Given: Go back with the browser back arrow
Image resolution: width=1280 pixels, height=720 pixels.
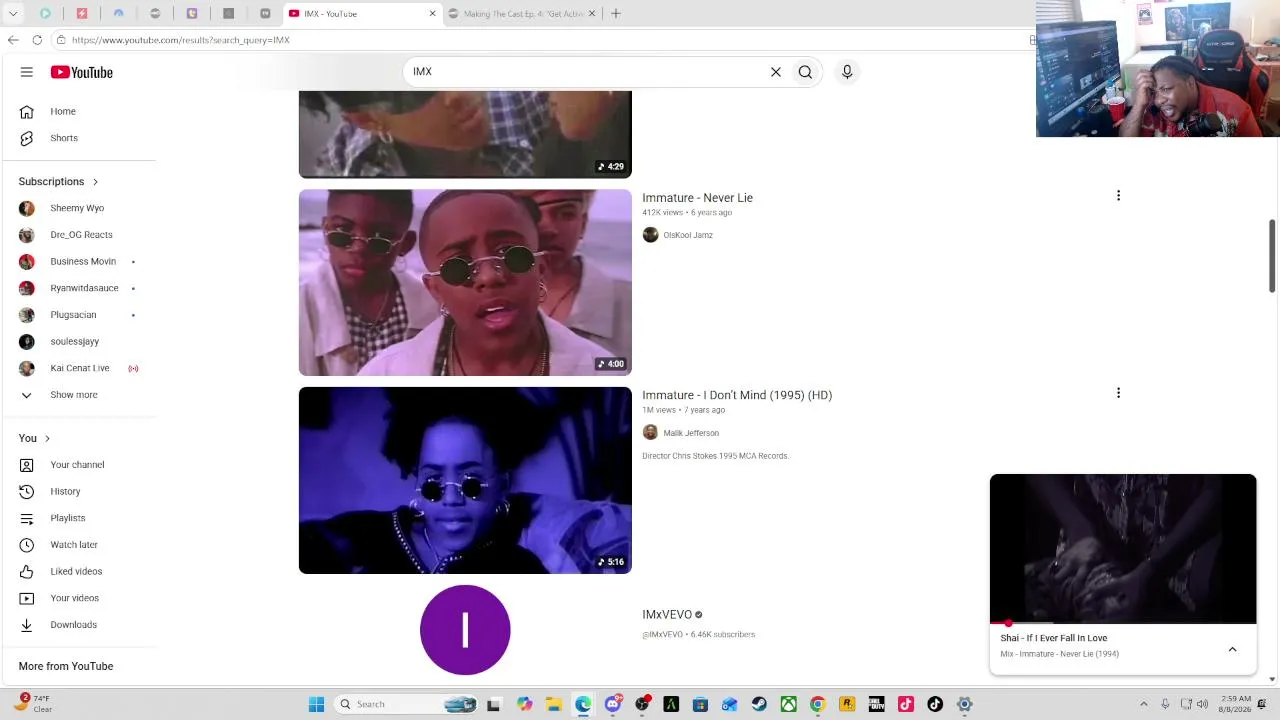Looking at the screenshot, I should (x=13, y=40).
